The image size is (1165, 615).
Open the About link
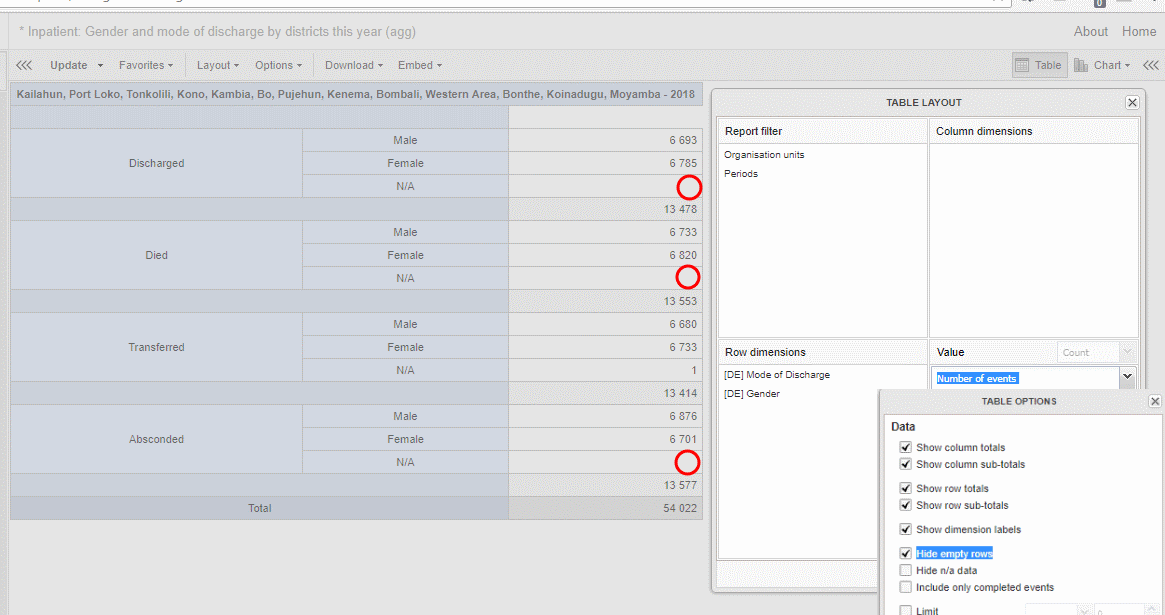coord(1090,31)
